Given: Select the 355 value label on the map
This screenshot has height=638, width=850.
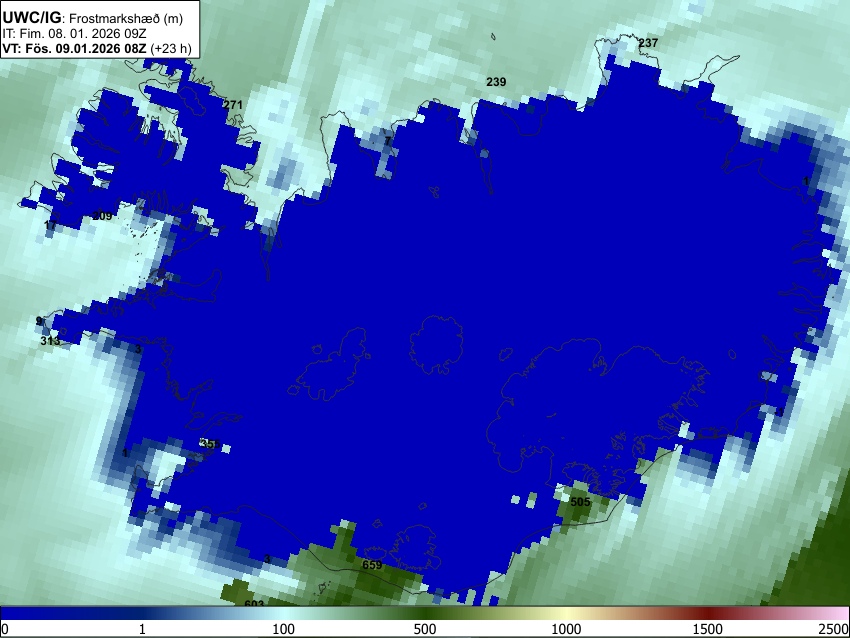Looking at the screenshot, I should (210, 444).
